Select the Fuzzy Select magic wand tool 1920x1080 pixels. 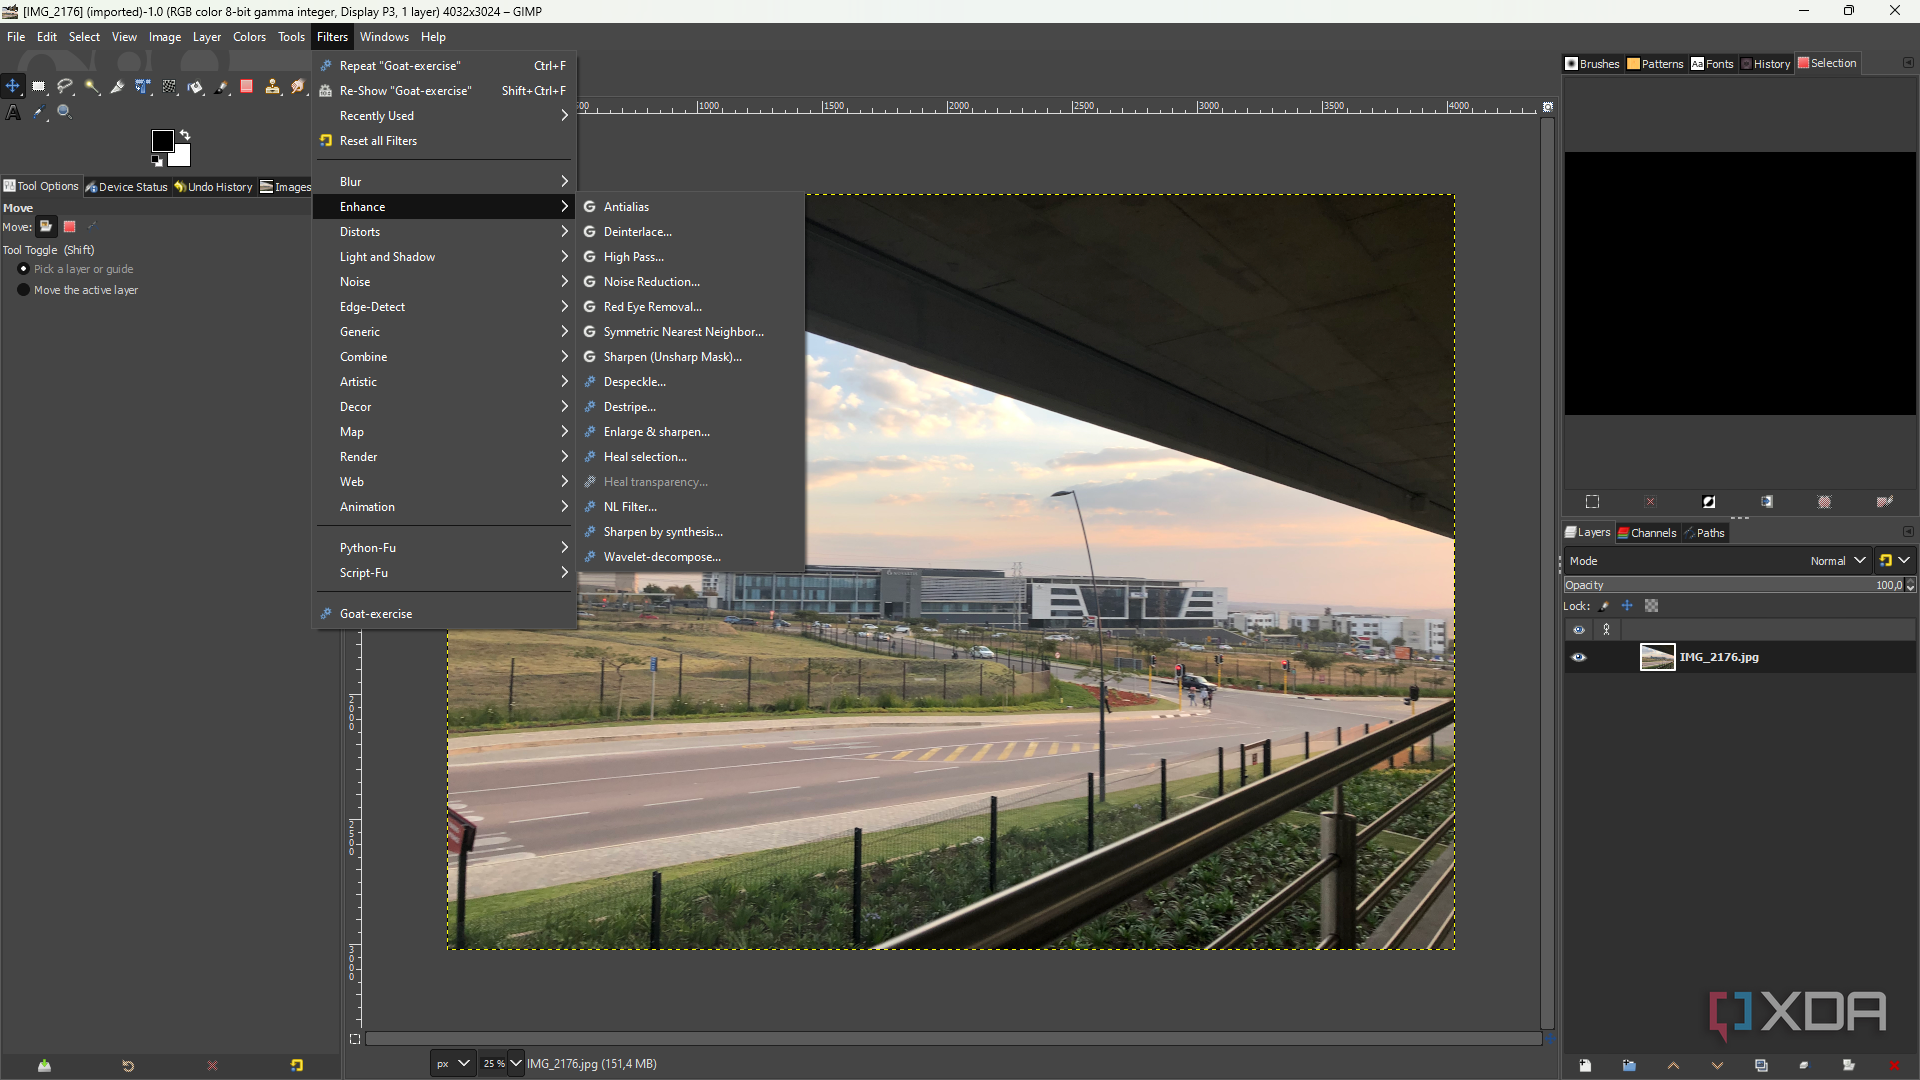coord(91,87)
